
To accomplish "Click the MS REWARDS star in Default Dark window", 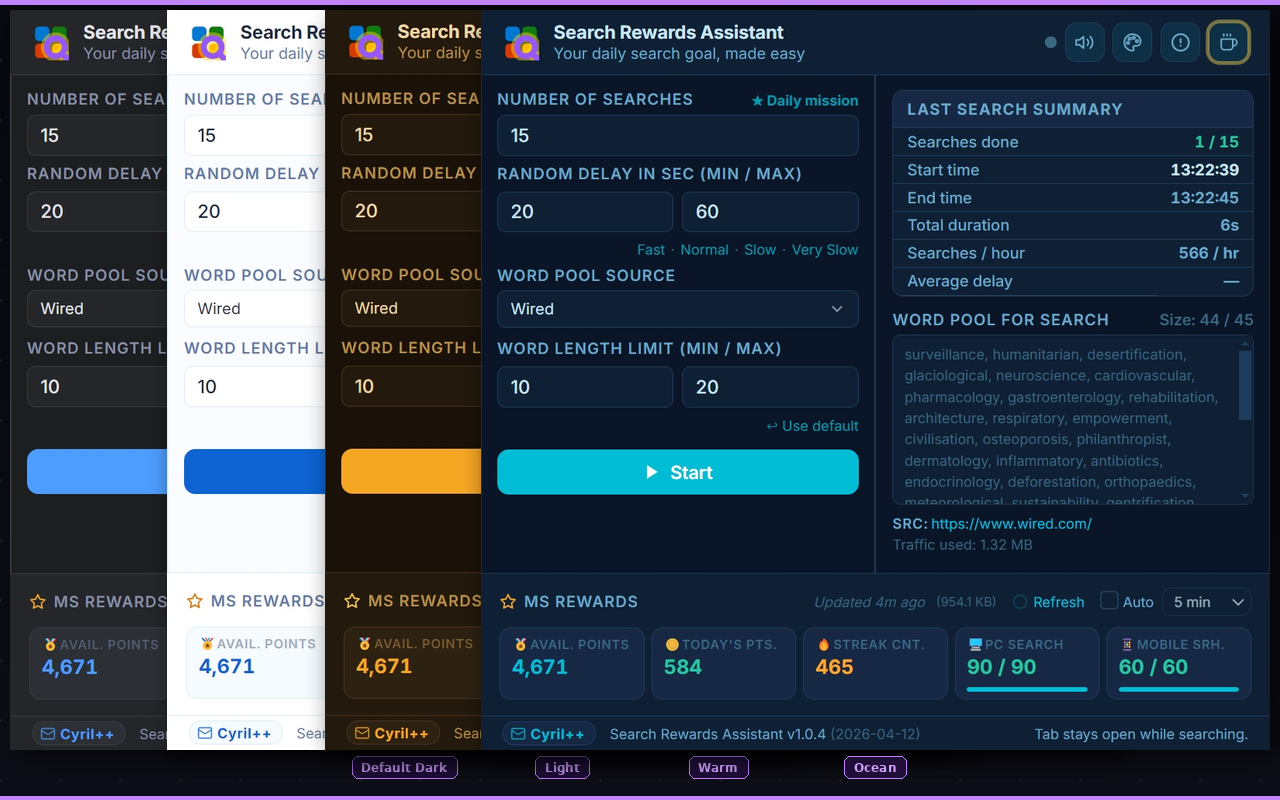I will [38, 602].
